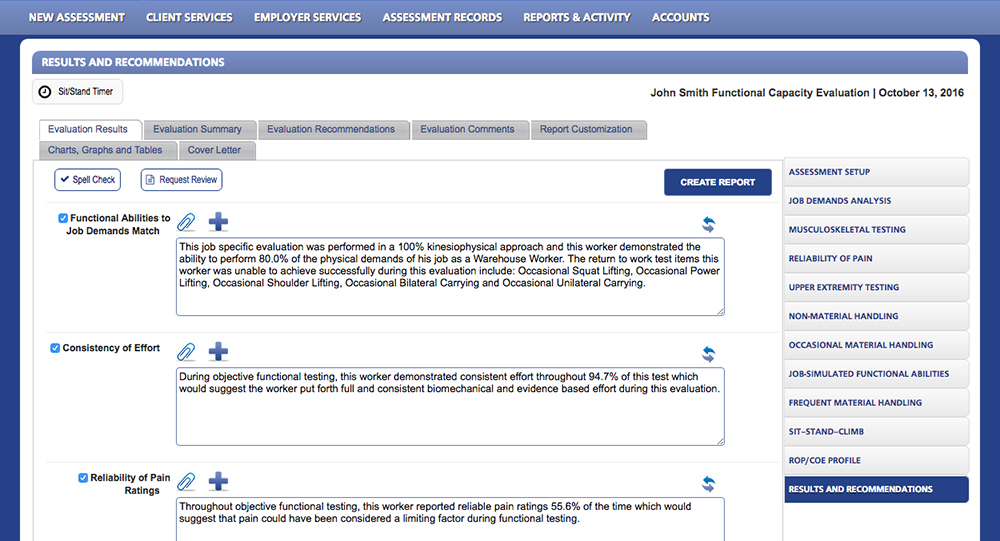Go to Non-Material Handling section
1000x541 pixels.
876,316
